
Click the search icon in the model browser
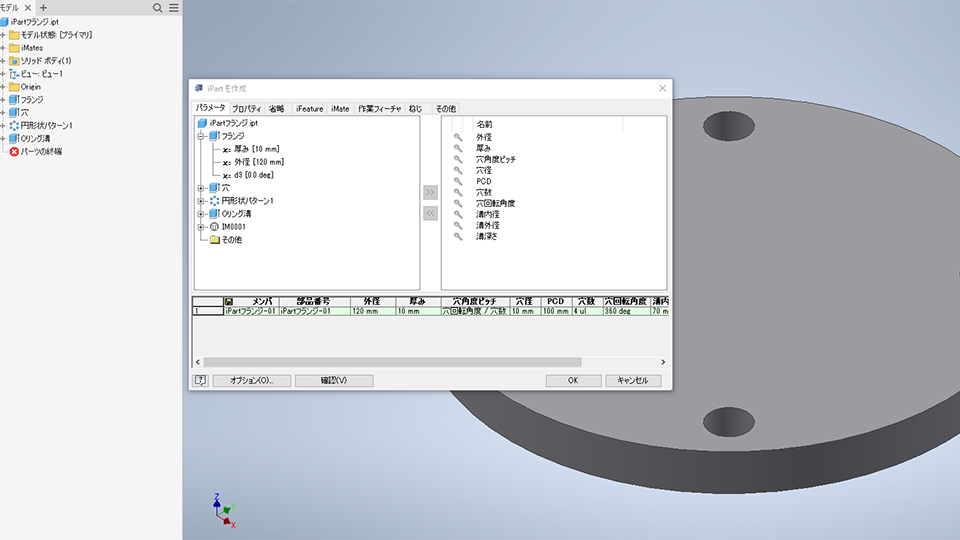pyautogui.click(x=158, y=7)
